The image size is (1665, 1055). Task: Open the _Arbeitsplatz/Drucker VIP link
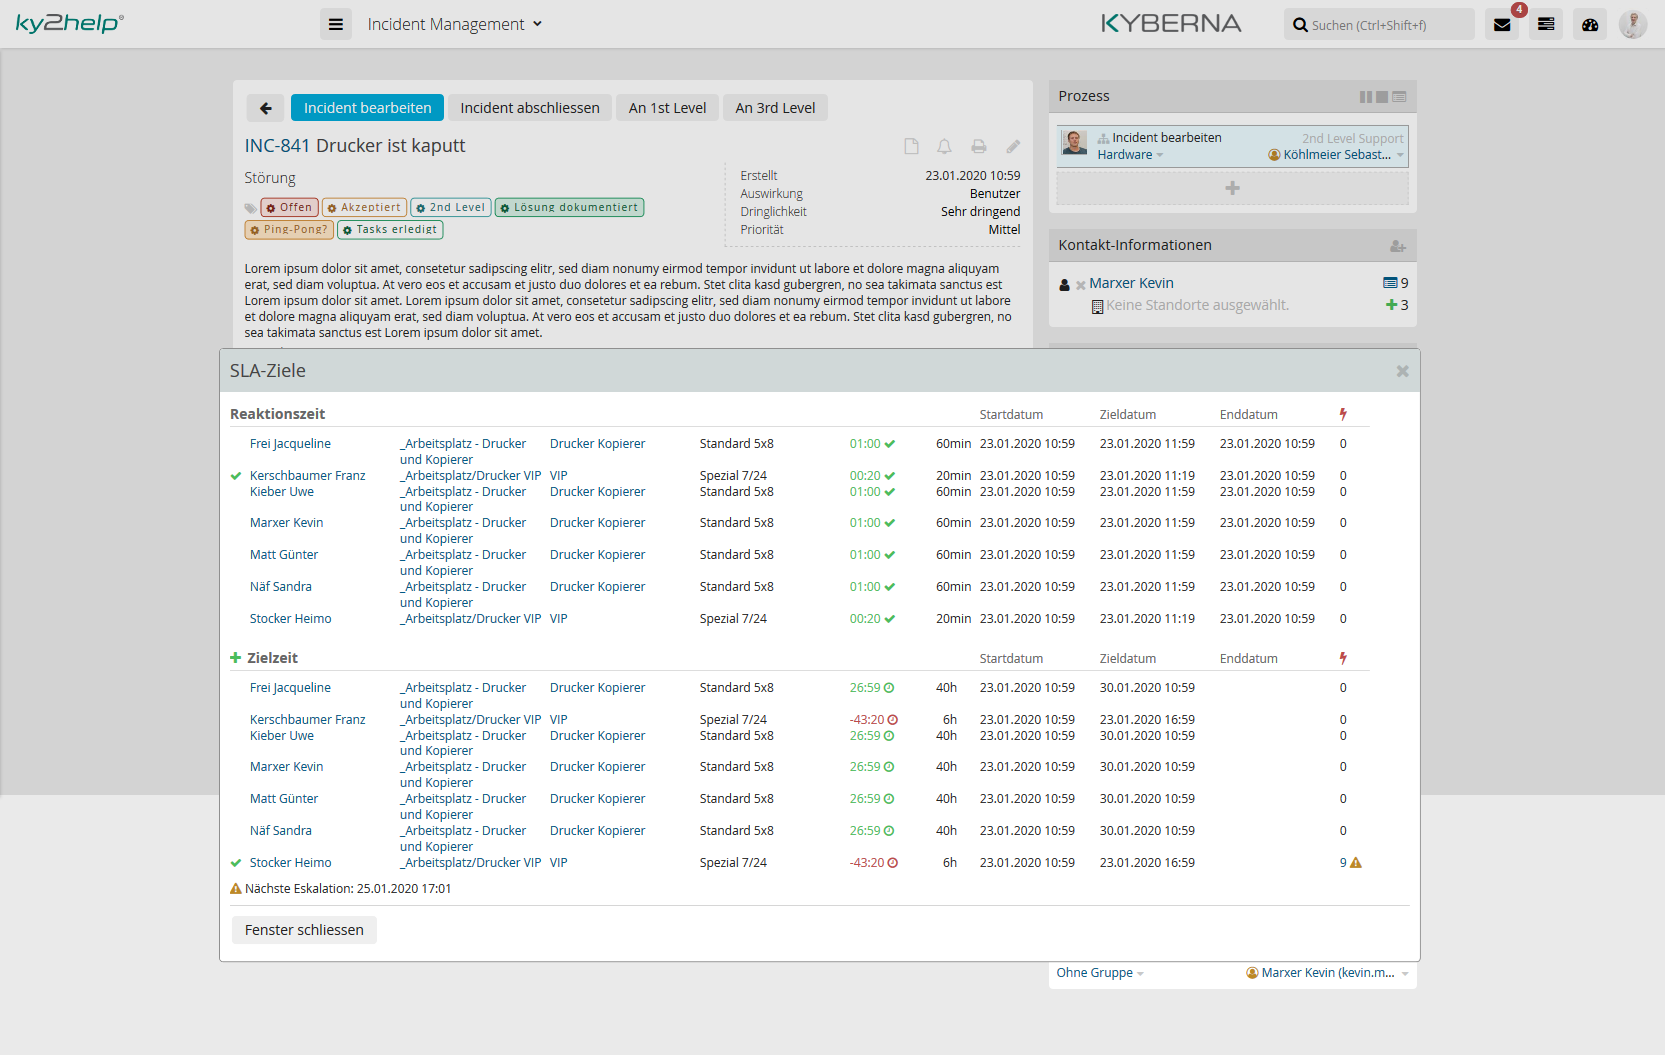[x=470, y=475]
